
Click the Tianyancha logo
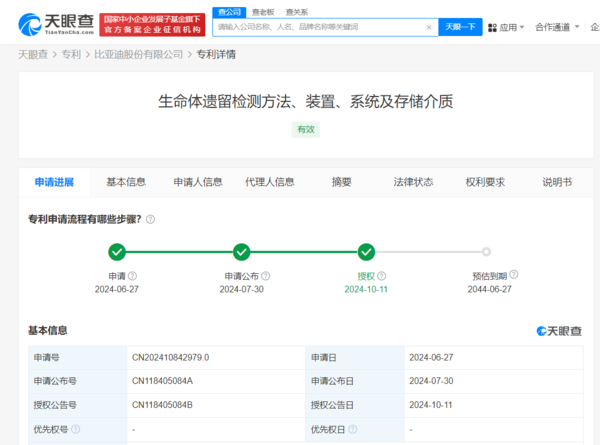pos(56,24)
